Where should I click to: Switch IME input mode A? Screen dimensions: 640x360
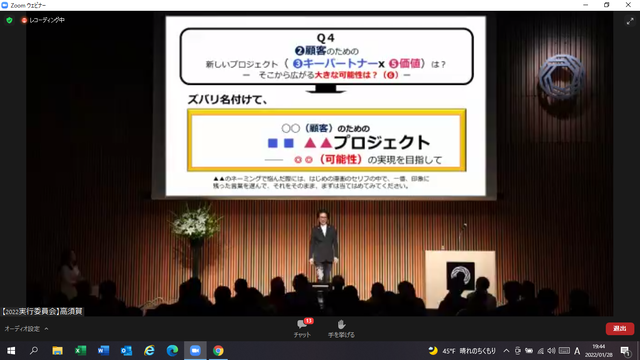577,351
